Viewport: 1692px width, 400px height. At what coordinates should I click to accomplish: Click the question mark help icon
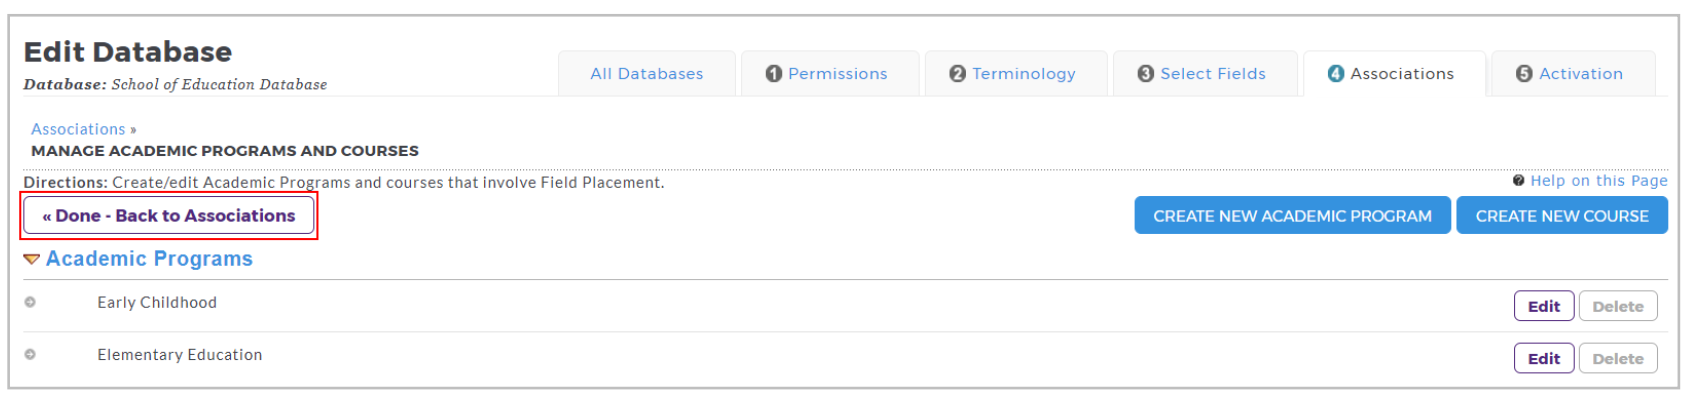(x=1518, y=181)
